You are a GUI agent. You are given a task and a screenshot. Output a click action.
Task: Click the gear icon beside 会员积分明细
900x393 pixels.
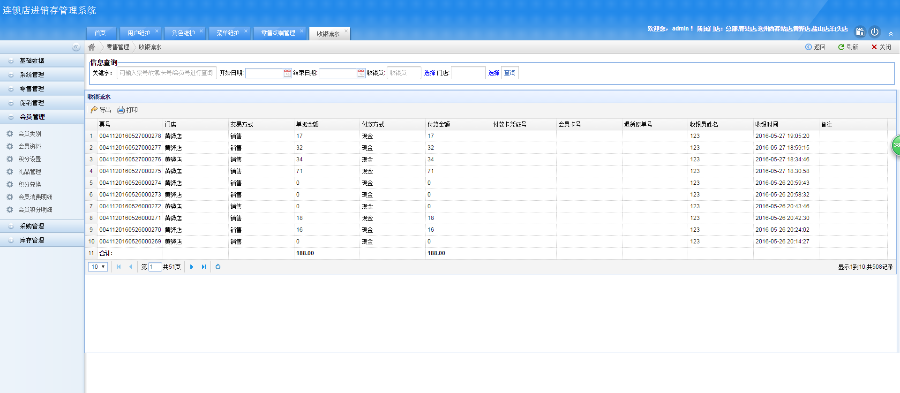pos(9,209)
